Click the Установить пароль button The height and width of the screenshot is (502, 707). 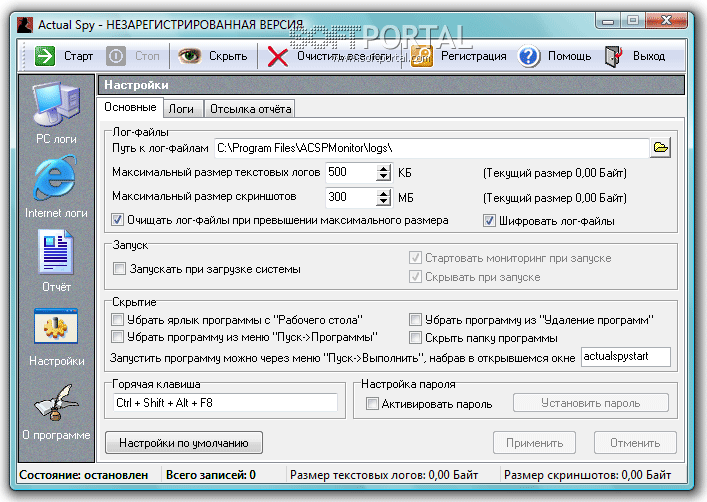pyautogui.click(x=591, y=403)
